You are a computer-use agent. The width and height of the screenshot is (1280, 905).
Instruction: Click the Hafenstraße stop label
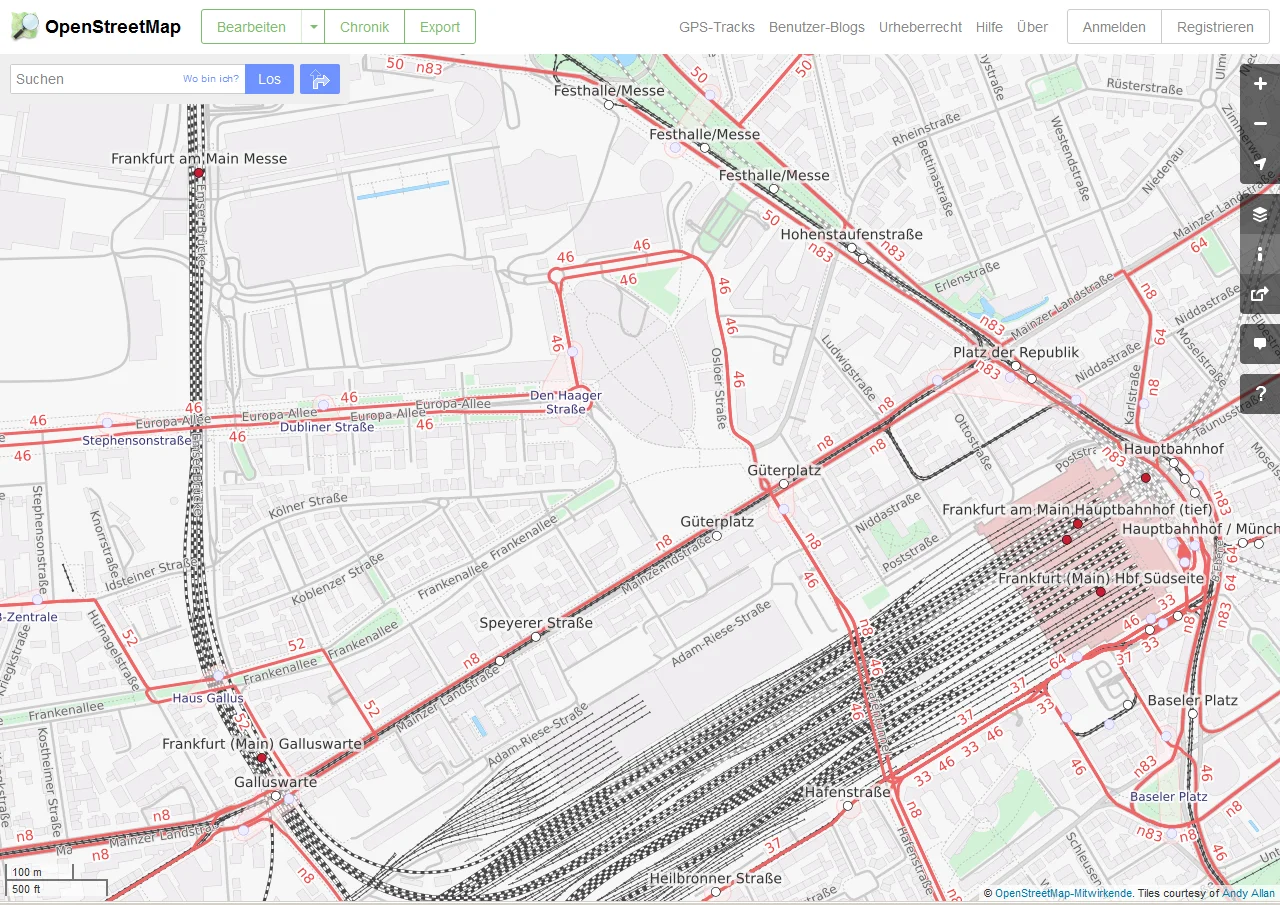848,792
